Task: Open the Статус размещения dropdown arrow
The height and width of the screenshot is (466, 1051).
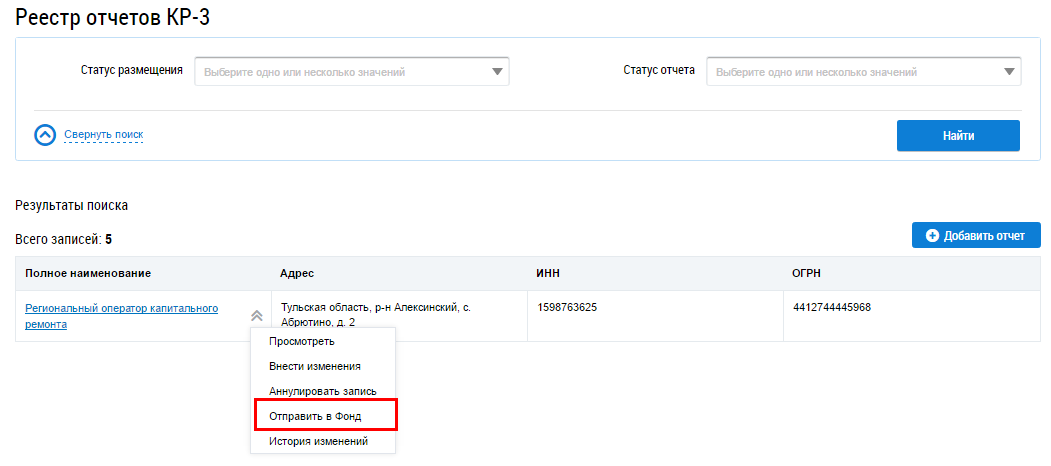Action: pyautogui.click(x=497, y=72)
